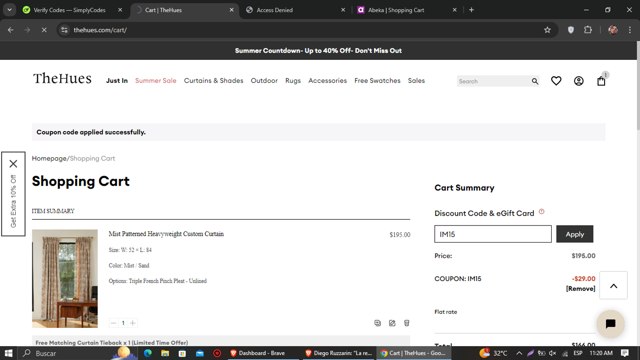Open the Rugs menu
Image resolution: width=640 pixels, height=360 pixels.
tap(293, 81)
